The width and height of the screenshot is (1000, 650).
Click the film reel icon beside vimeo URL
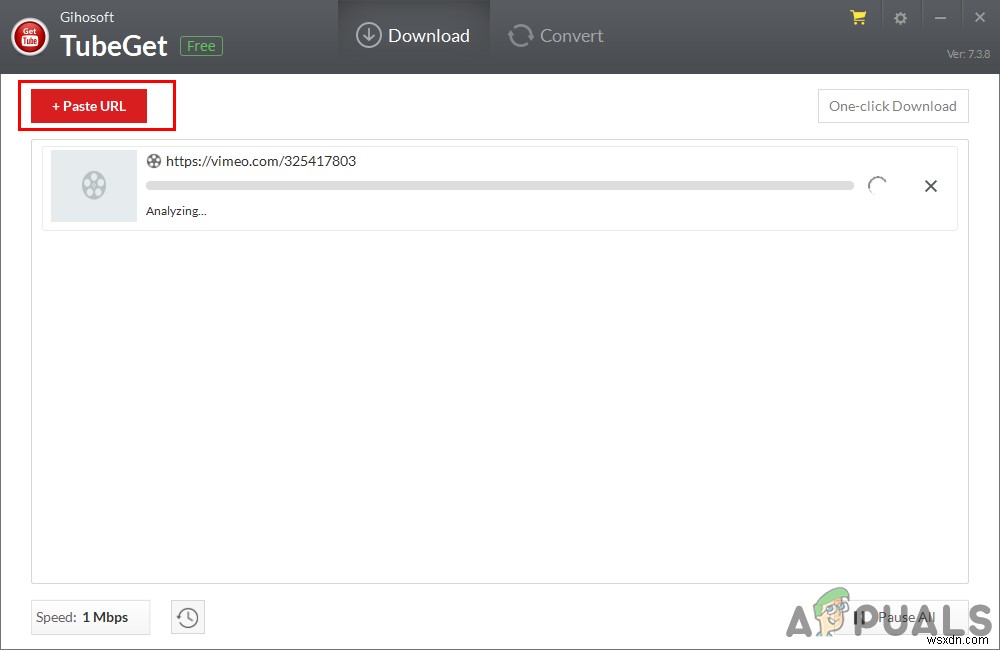(154, 161)
